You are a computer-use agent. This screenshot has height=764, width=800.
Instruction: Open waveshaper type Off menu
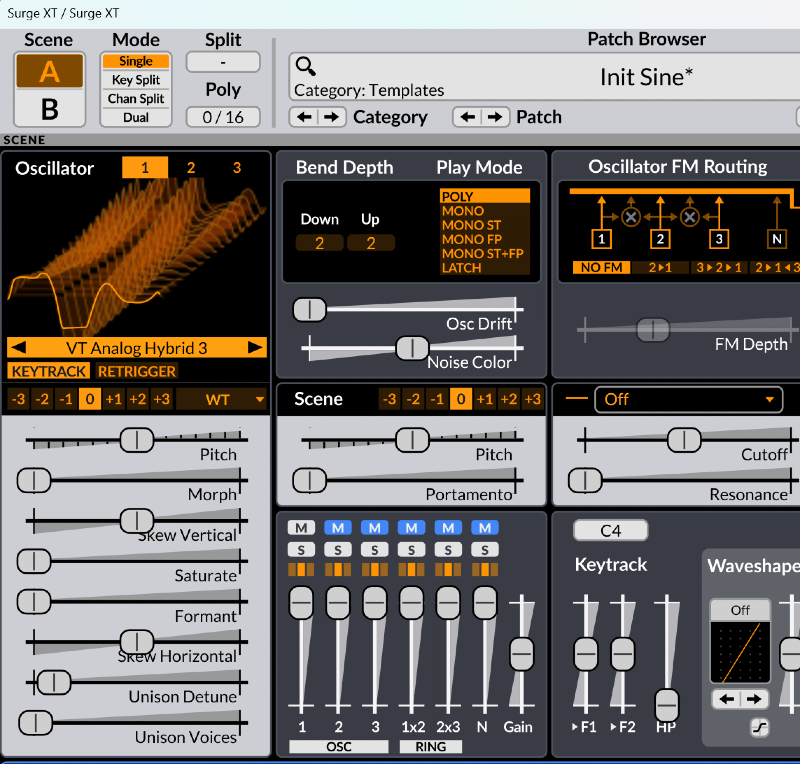click(x=740, y=610)
